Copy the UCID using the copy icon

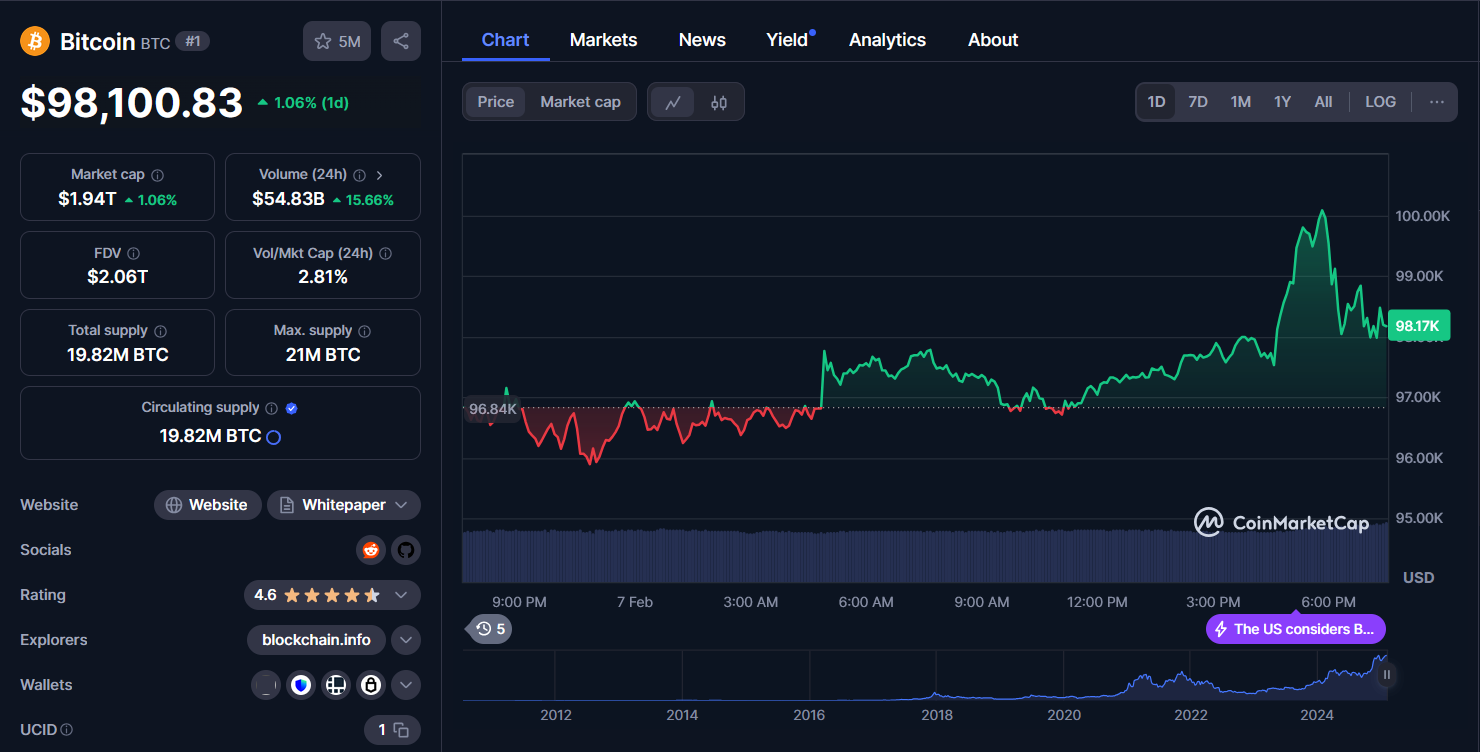pyautogui.click(x=399, y=730)
